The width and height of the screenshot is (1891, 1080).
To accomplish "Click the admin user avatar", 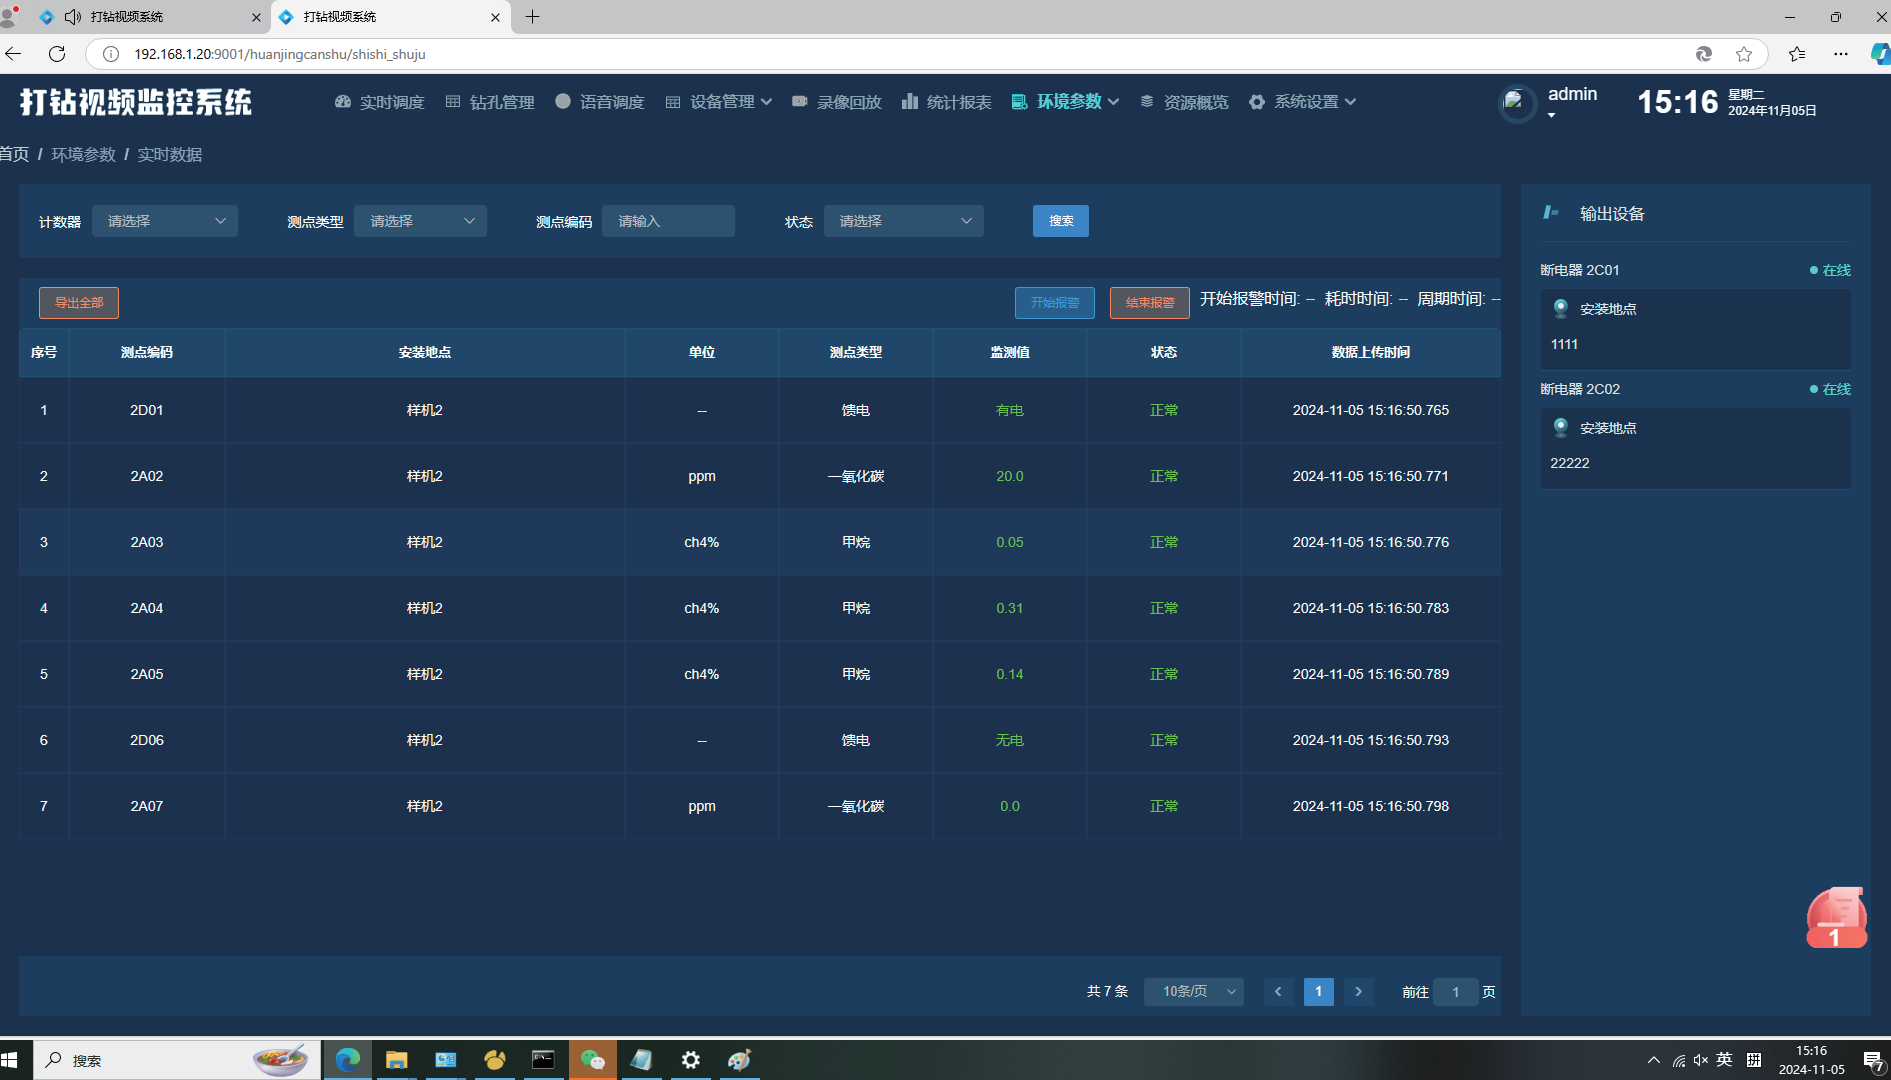I will coord(1516,103).
